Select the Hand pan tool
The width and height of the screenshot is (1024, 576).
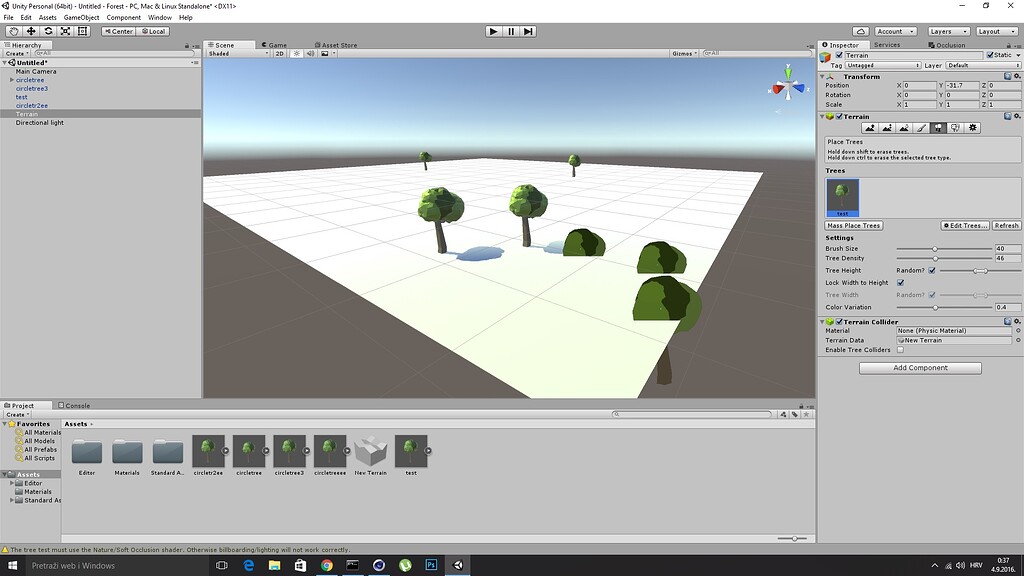(15, 31)
